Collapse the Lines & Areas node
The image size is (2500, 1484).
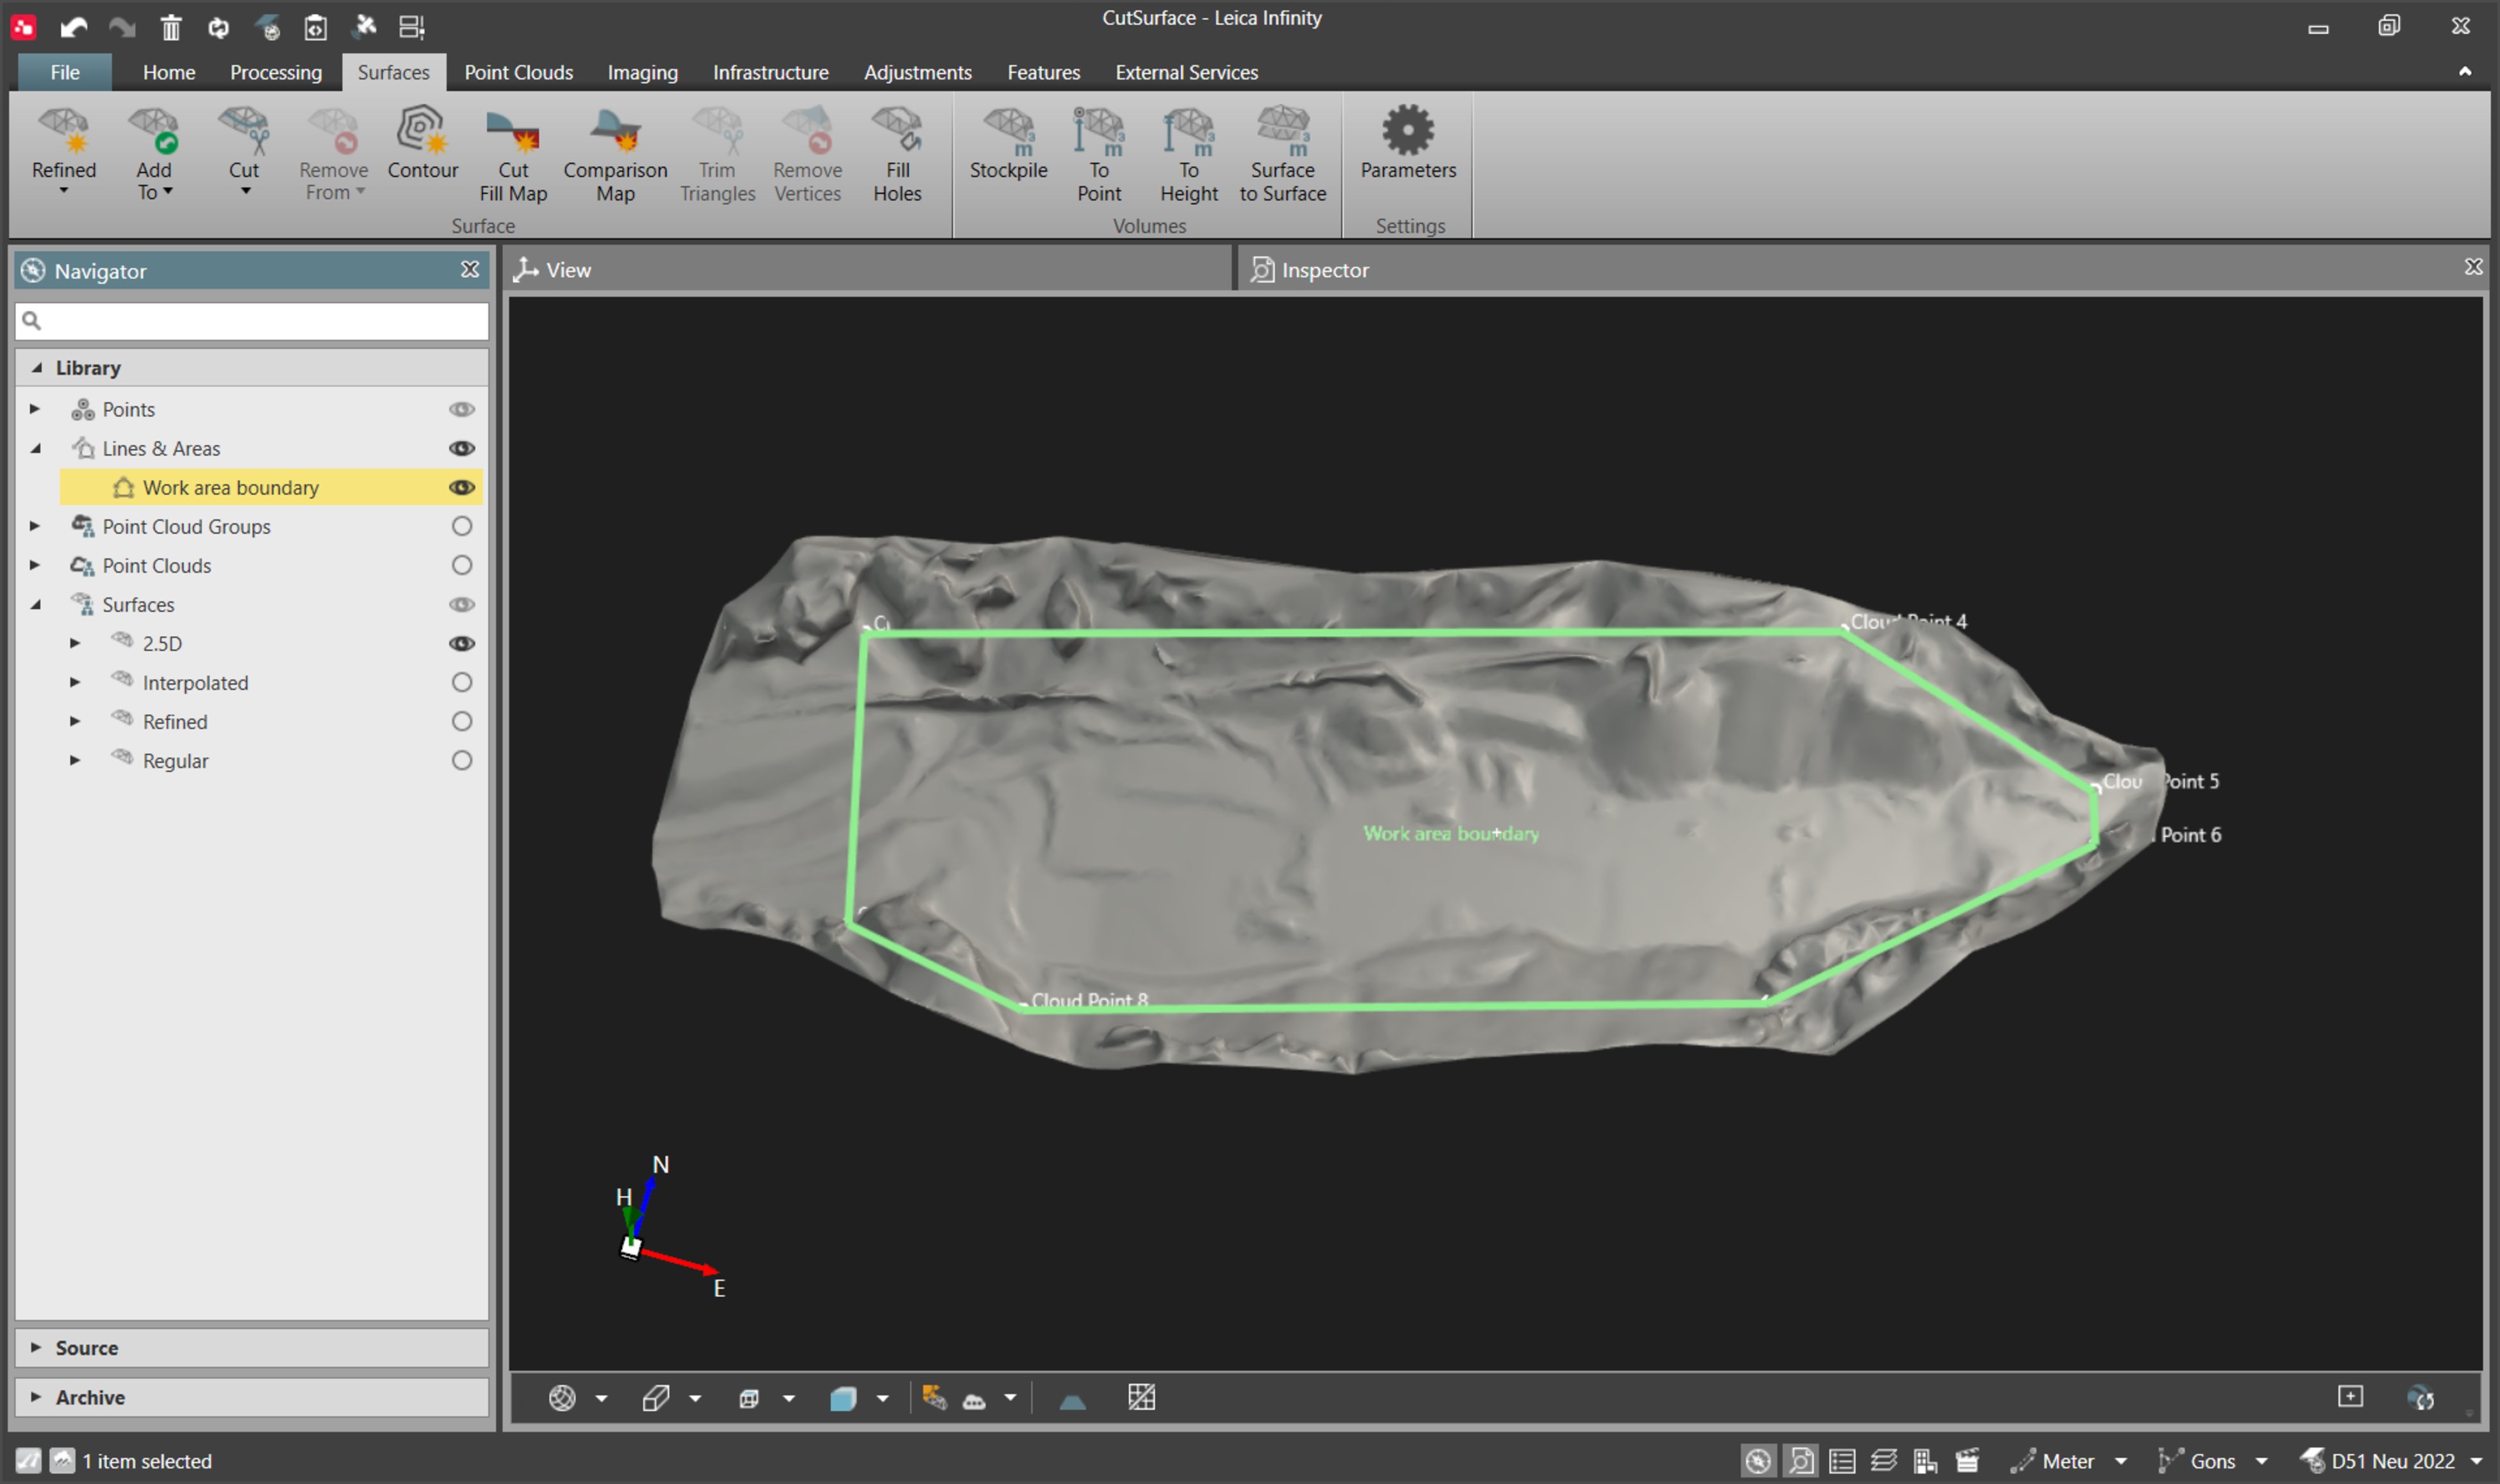tap(35, 448)
